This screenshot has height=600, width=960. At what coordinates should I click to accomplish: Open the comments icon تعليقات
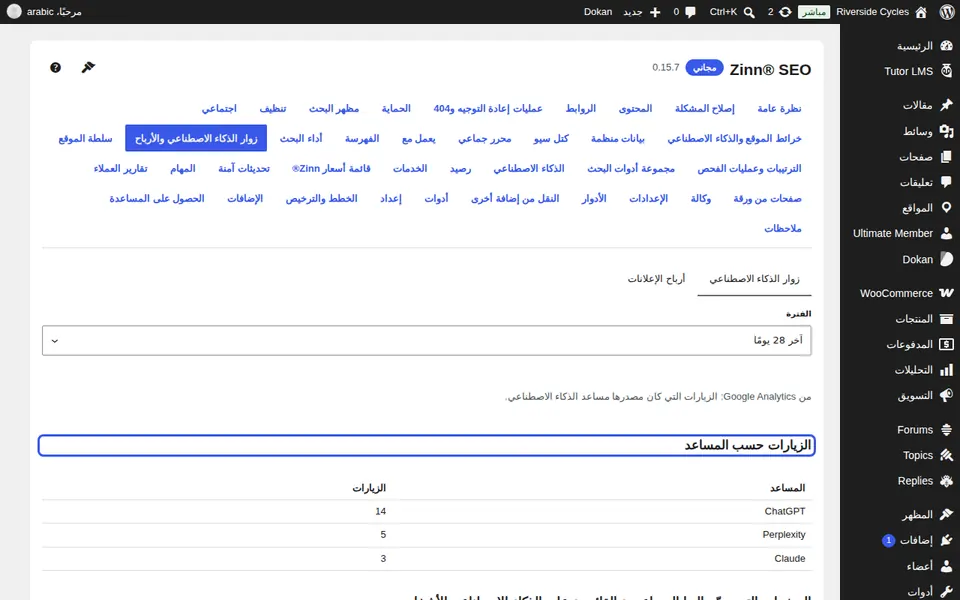click(947, 182)
